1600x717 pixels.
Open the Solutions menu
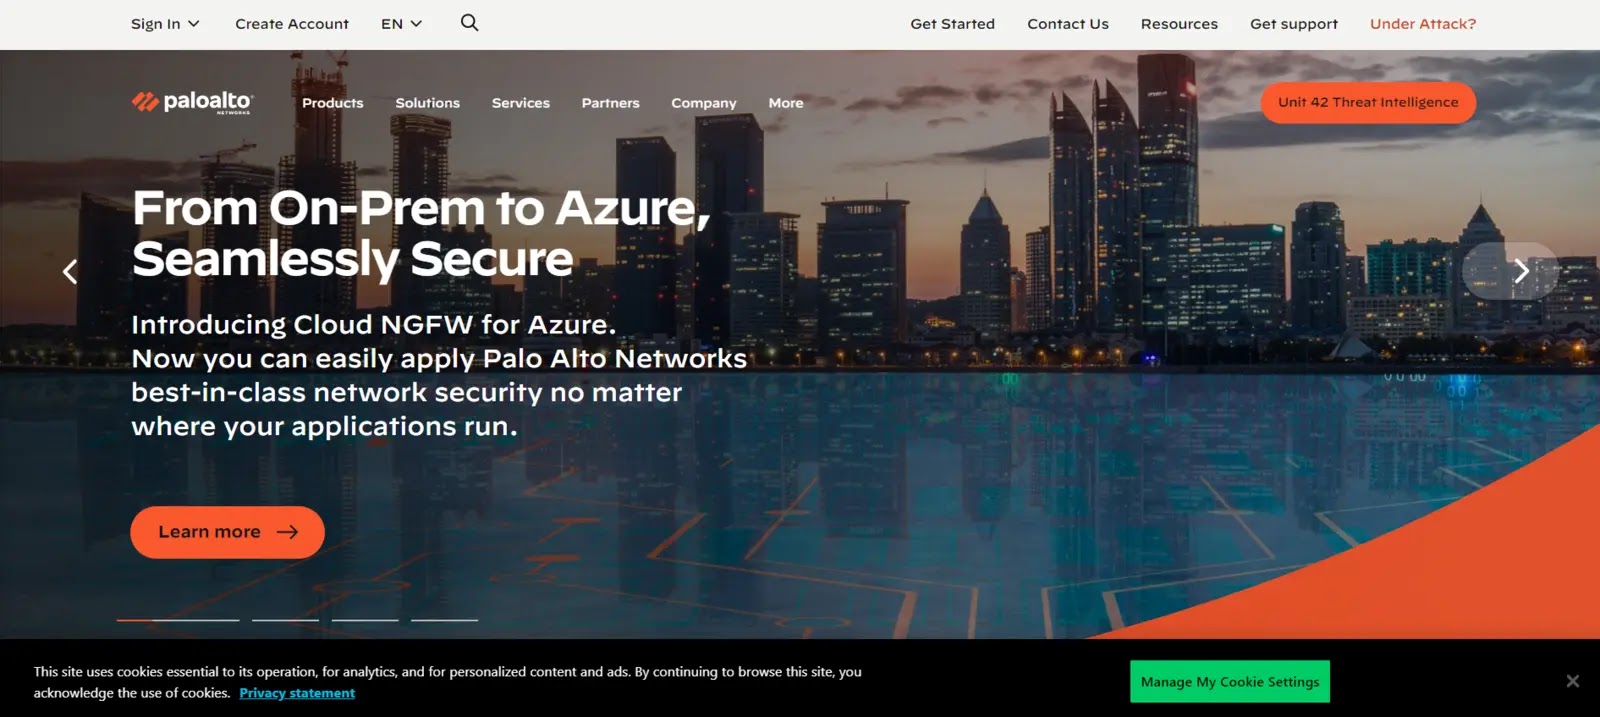click(428, 103)
